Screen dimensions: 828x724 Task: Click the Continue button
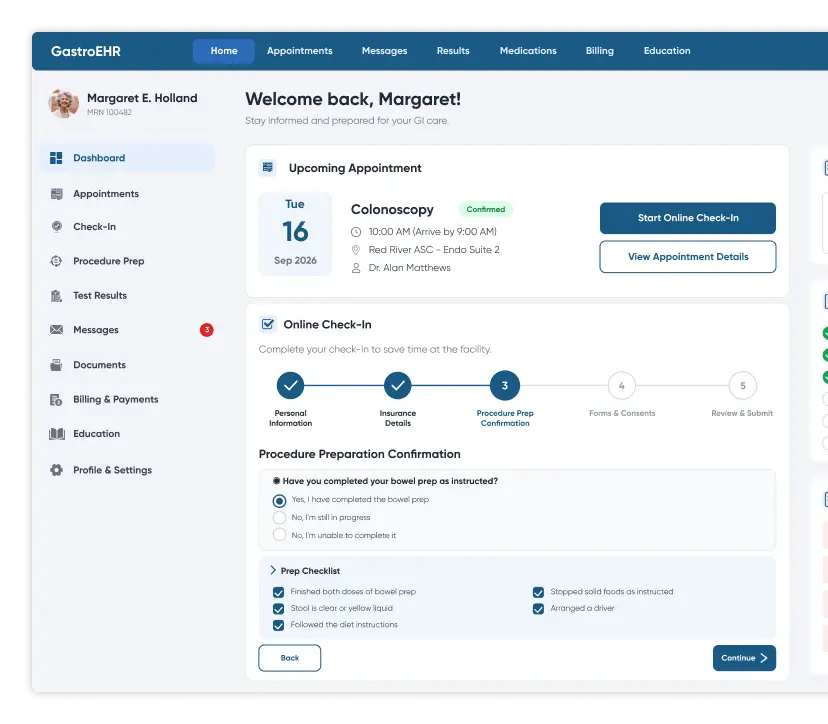tap(744, 658)
